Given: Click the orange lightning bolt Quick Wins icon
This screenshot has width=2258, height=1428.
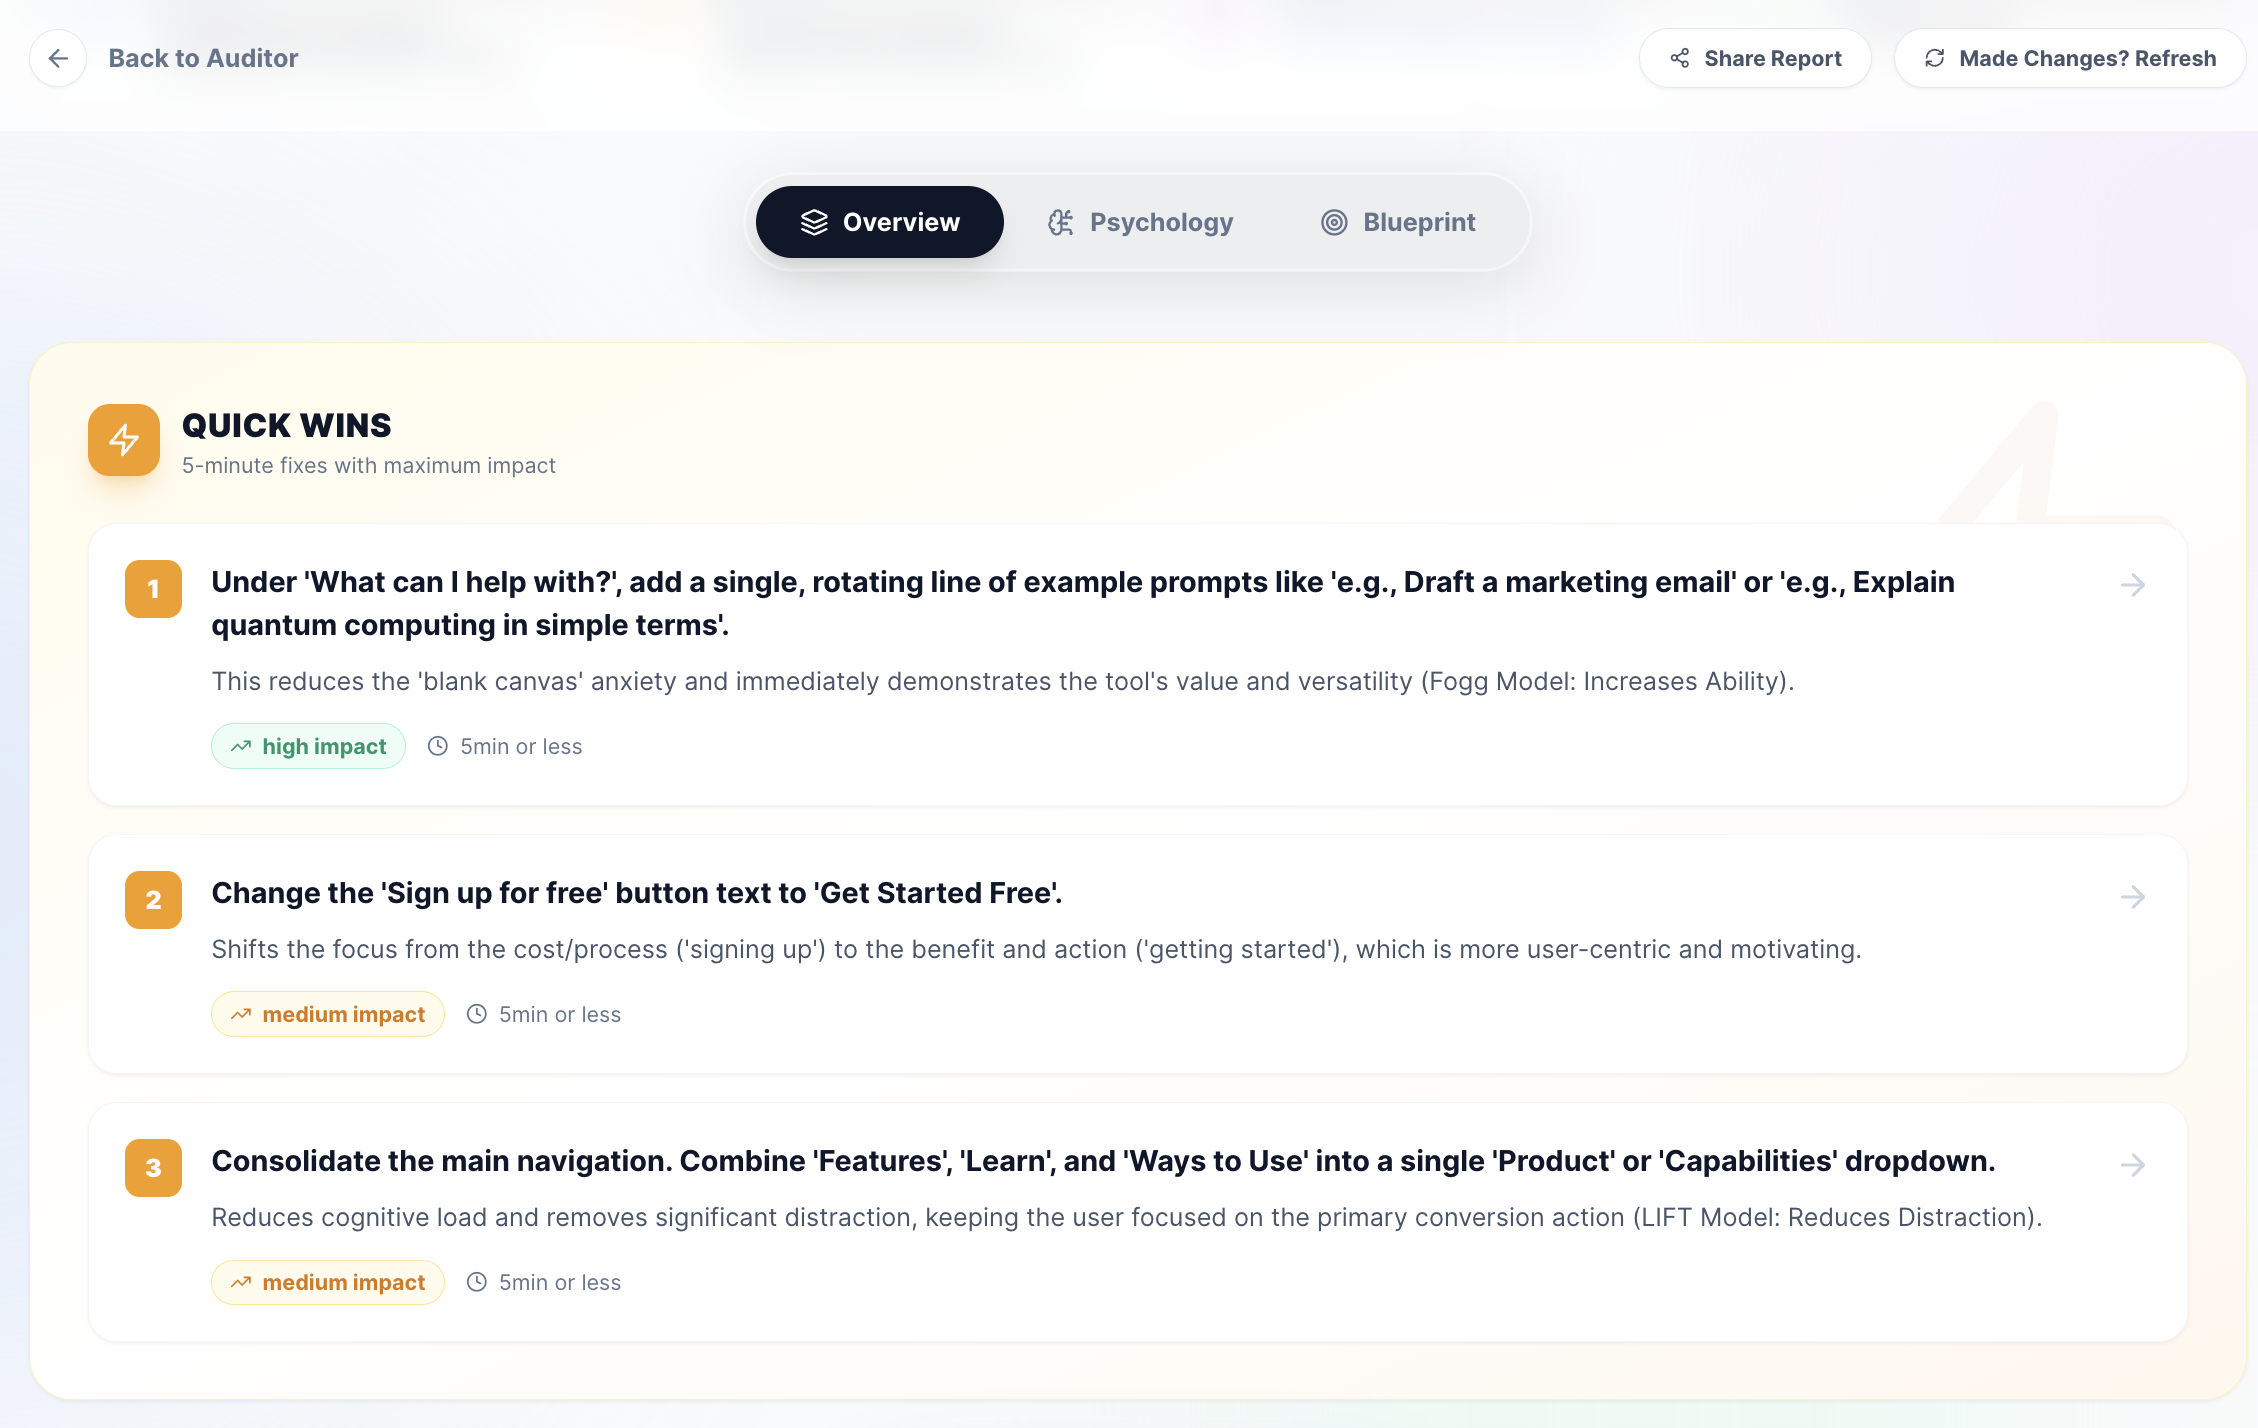Looking at the screenshot, I should (124, 440).
